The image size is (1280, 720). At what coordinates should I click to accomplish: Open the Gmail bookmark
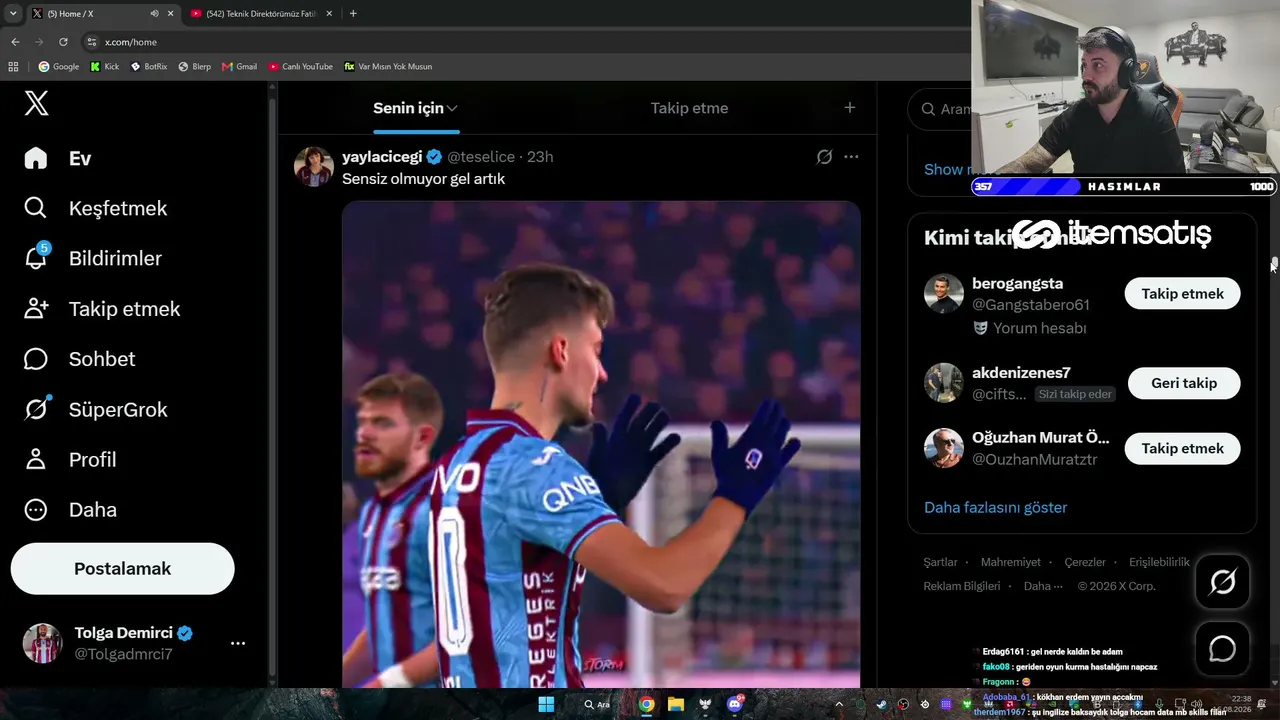click(240, 67)
